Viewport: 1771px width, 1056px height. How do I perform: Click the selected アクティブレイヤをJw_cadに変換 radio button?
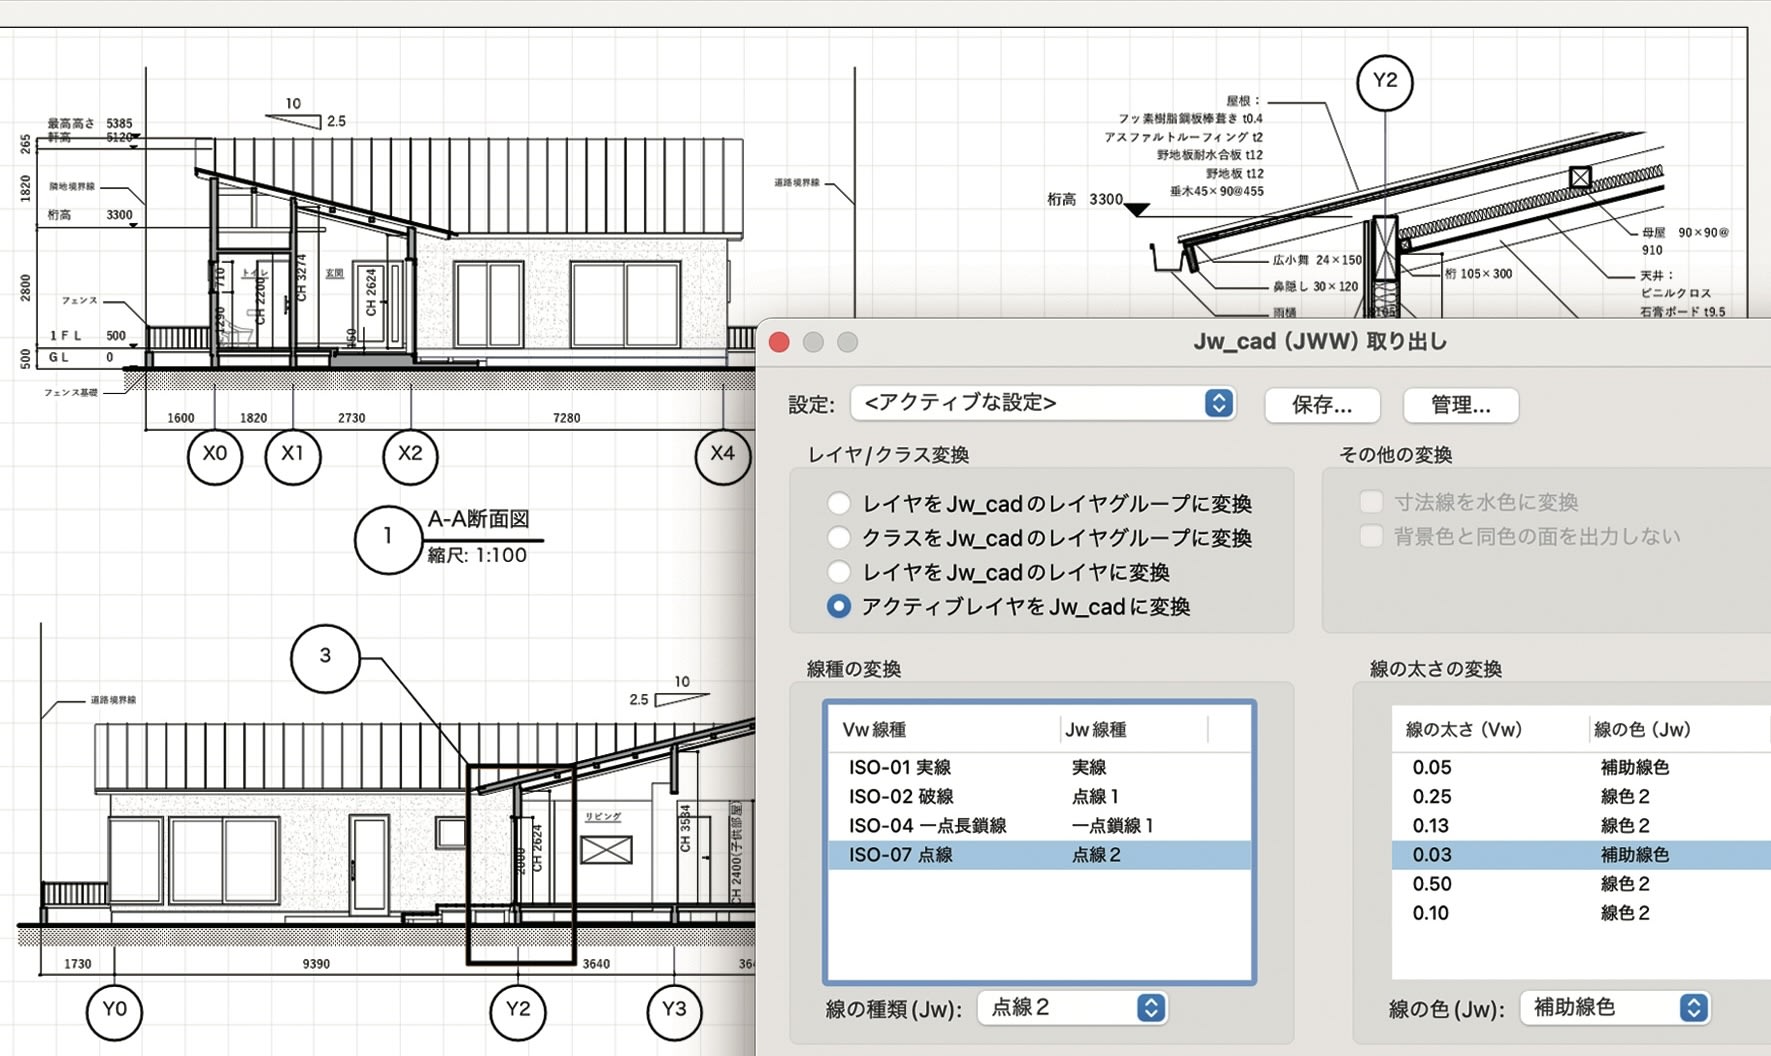point(839,606)
